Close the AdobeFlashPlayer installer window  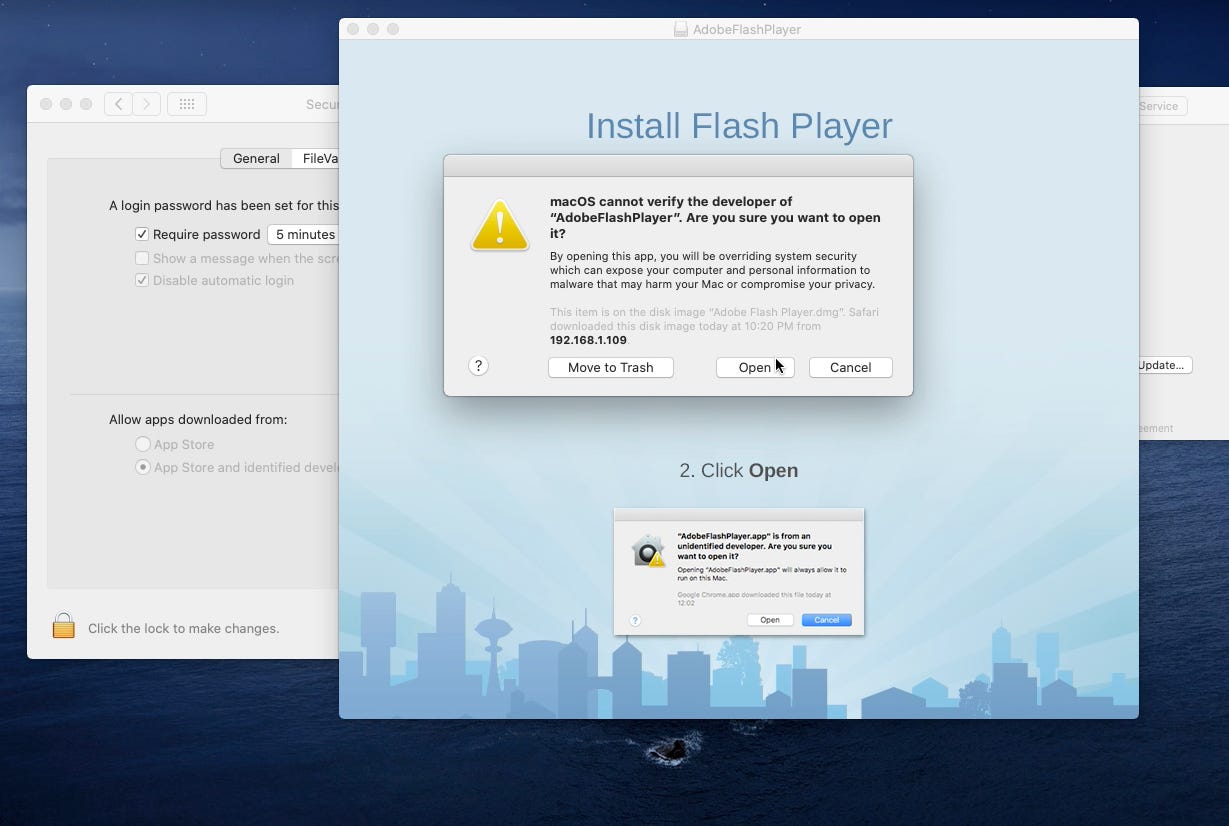click(353, 29)
